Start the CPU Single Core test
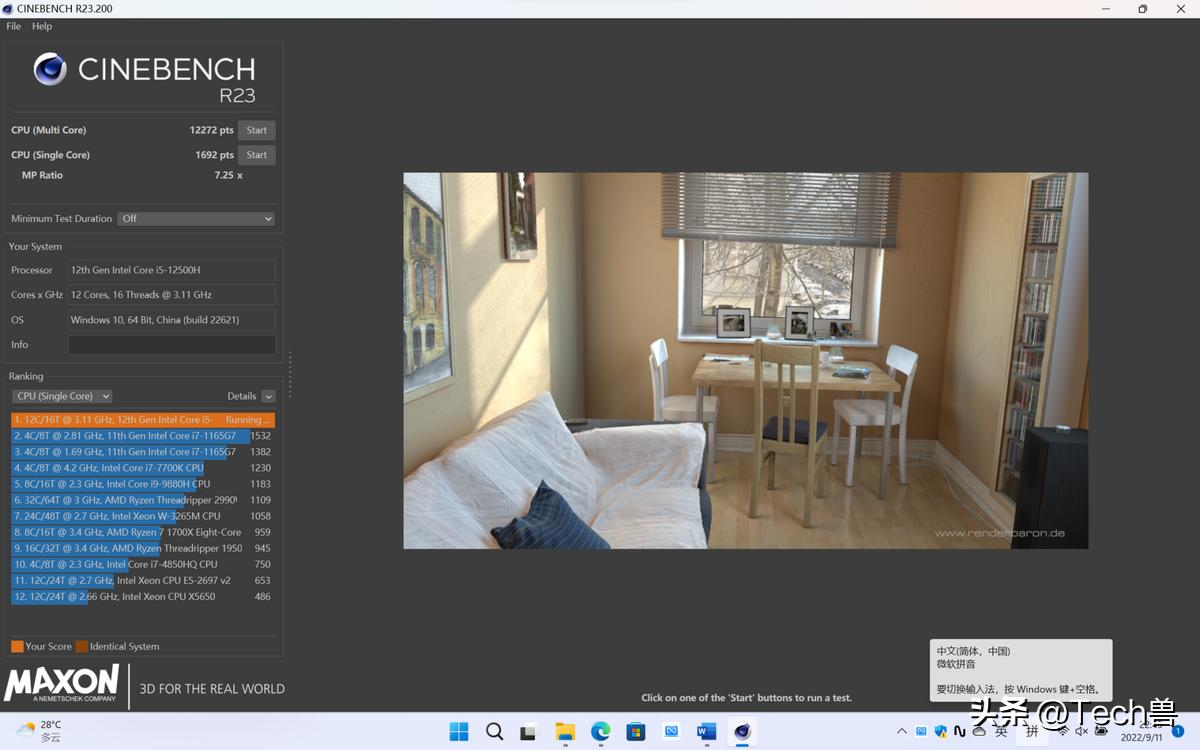The image size is (1200, 750). click(257, 155)
